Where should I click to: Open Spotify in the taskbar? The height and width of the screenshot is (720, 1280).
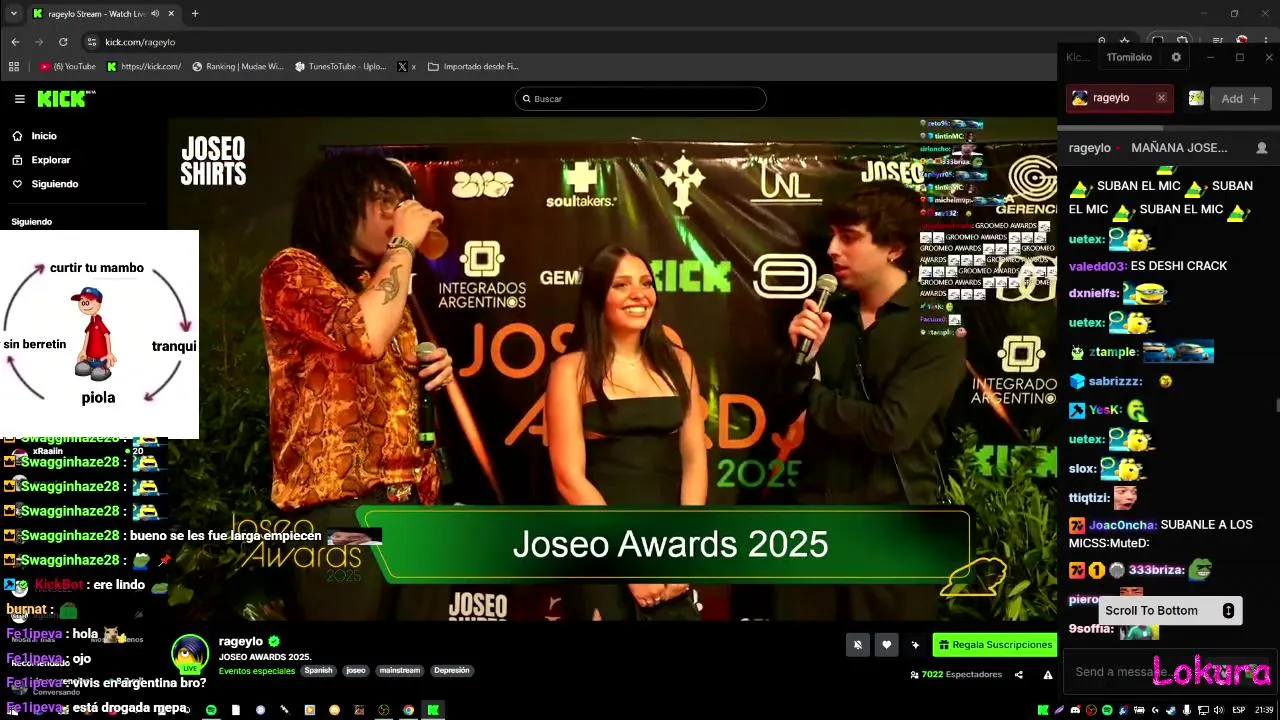pos(211,710)
